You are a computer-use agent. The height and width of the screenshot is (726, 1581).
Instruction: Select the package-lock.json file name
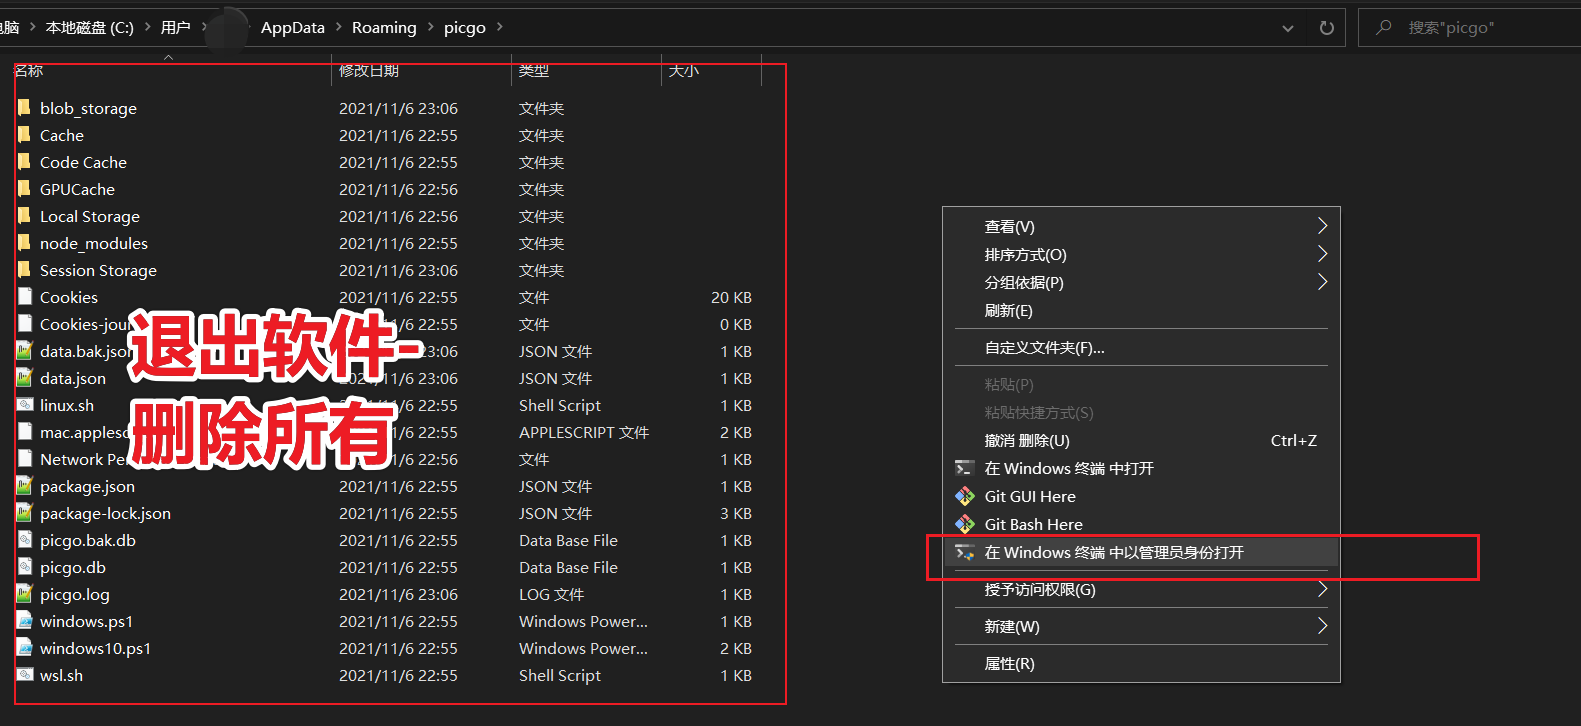(105, 513)
